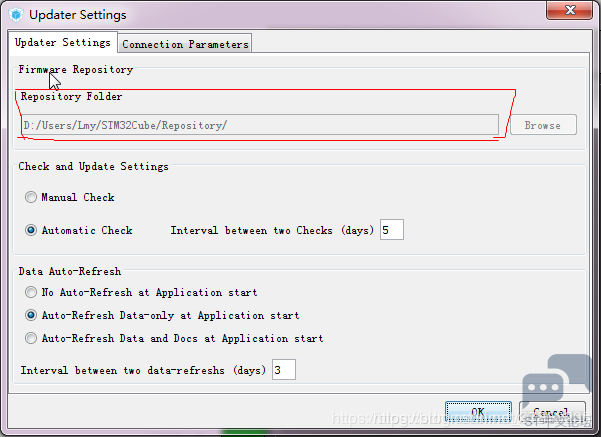
Task: Choose the Automatic Check option
Action: click(31, 230)
